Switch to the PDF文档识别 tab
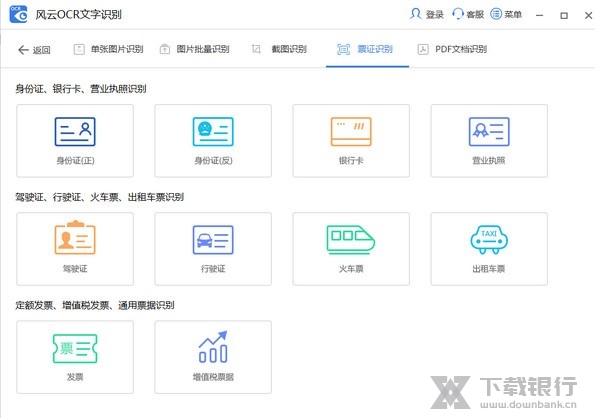 (453, 49)
